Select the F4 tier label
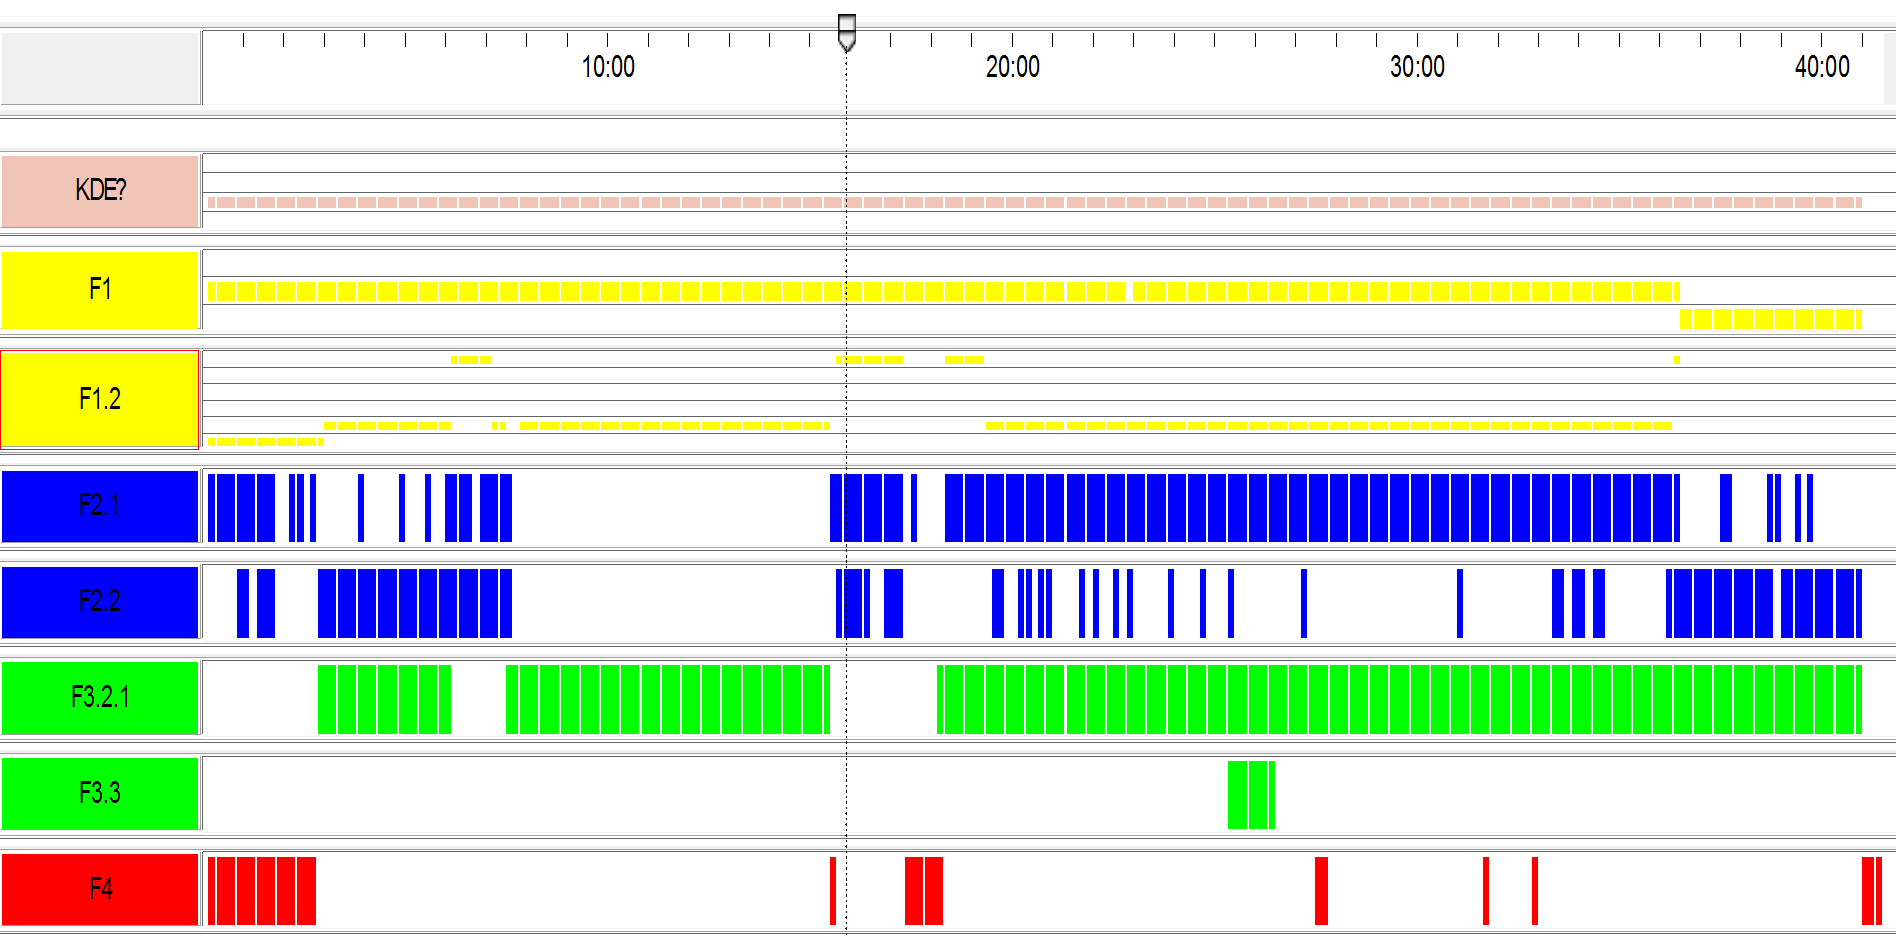1896x940 pixels. pyautogui.click(x=100, y=889)
